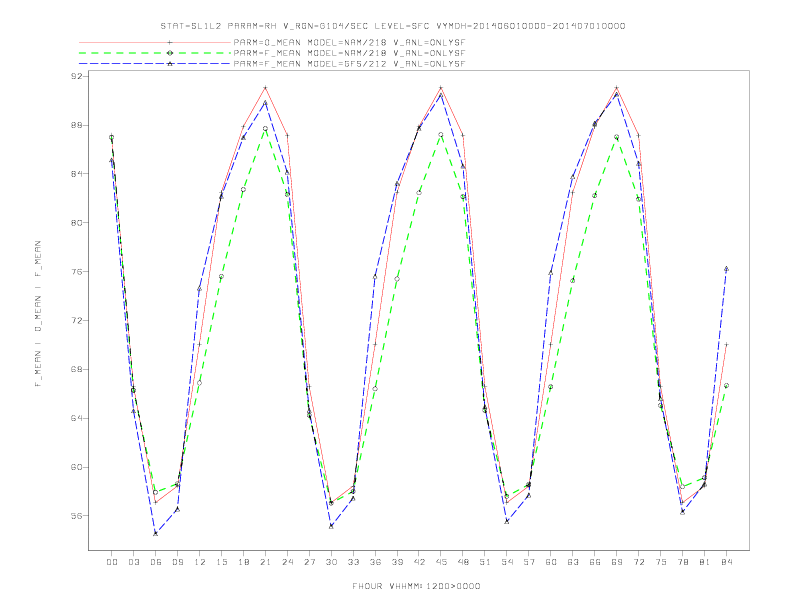Click x-axis tick label 15
Screen dimensions: 792x612
(x=221, y=562)
